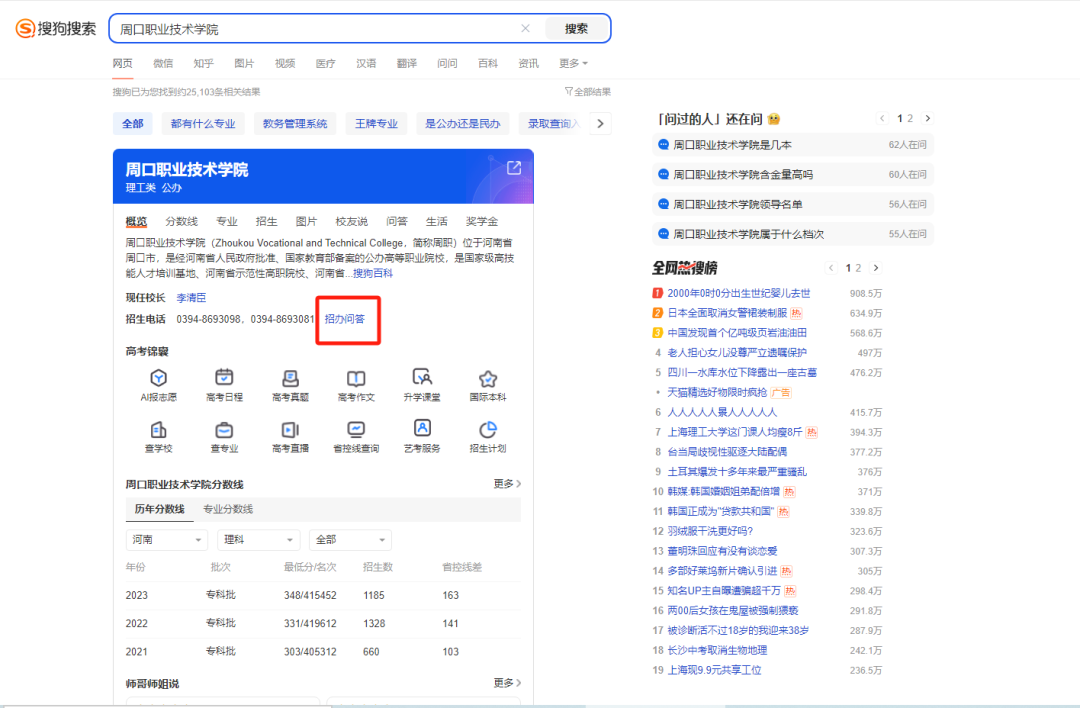Switch to the 专业分数线 tab

click(x=228, y=509)
